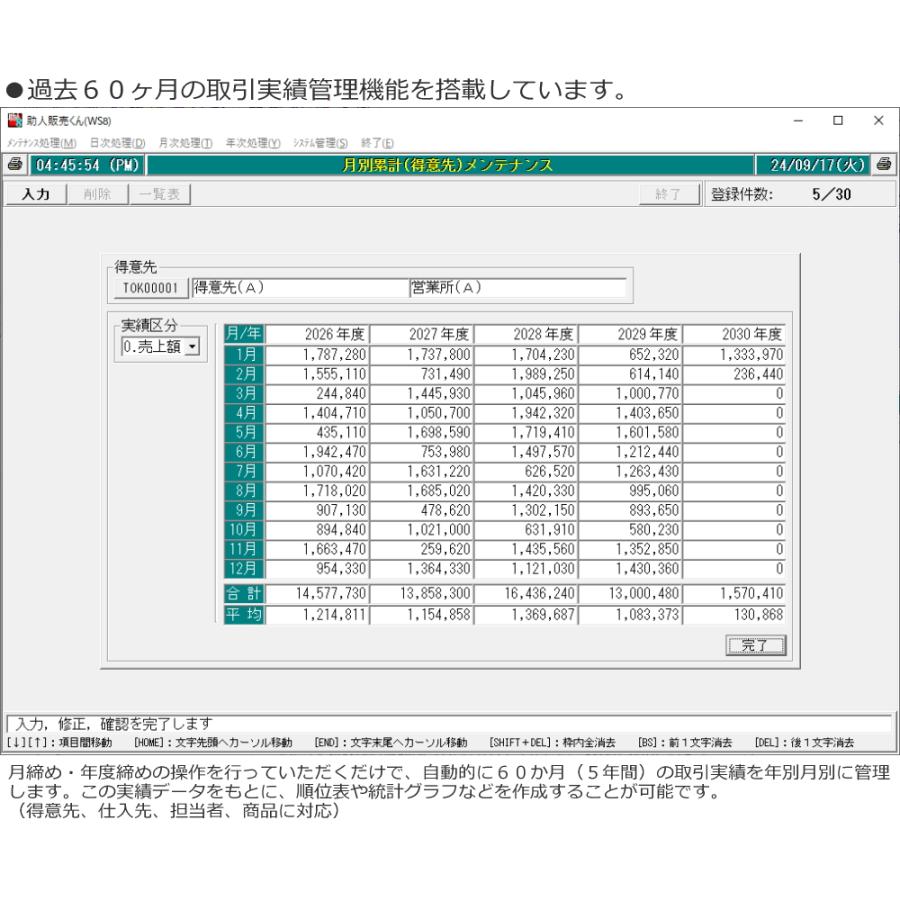Click the 8月 row header
Viewport: 900px width, 900px height.
pyautogui.click(x=244, y=491)
